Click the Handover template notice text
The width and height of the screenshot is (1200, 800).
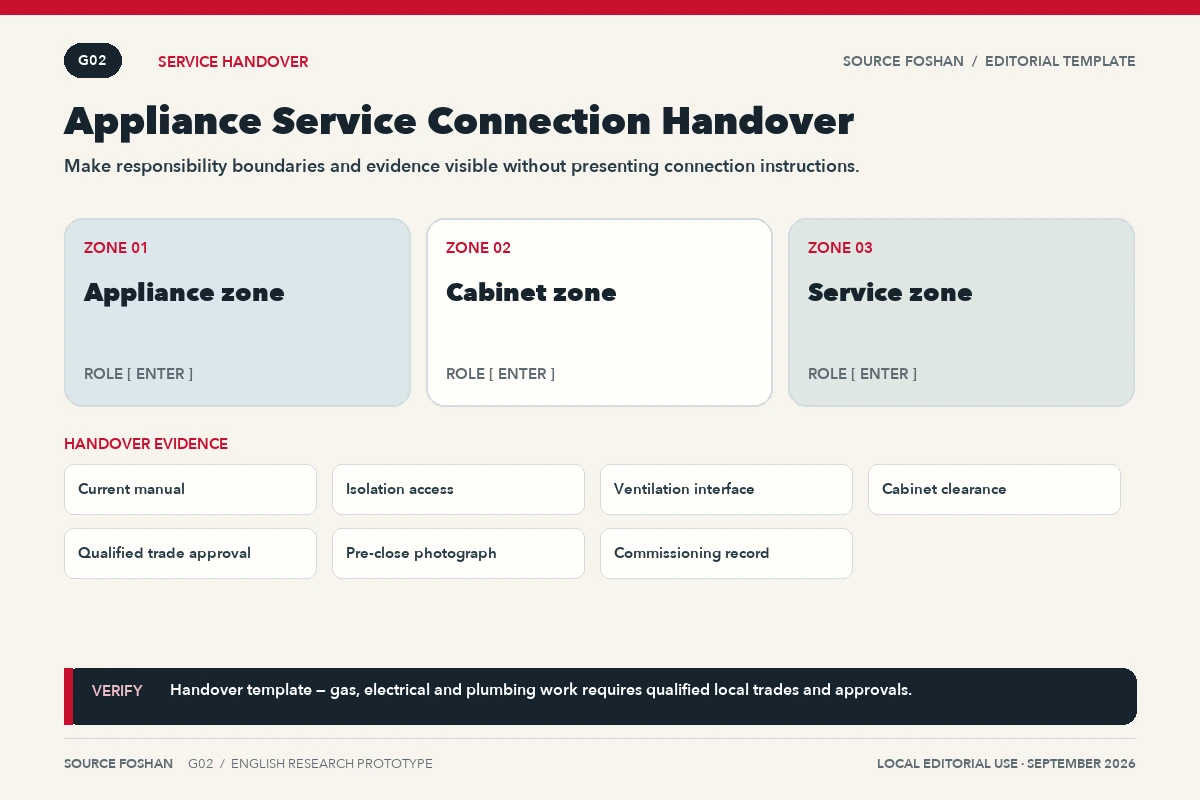point(541,690)
